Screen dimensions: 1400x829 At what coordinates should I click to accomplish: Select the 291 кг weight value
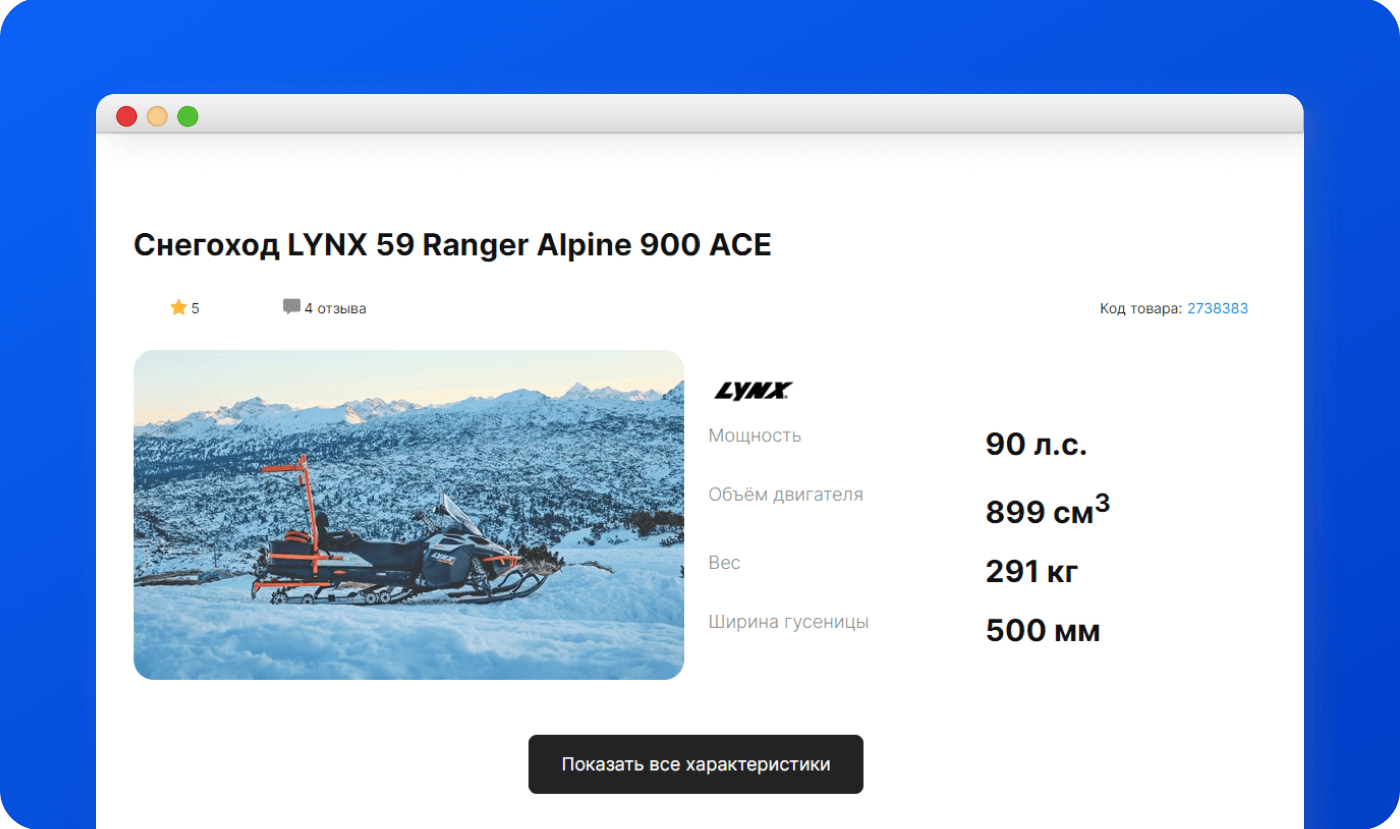pyautogui.click(x=1031, y=572)
